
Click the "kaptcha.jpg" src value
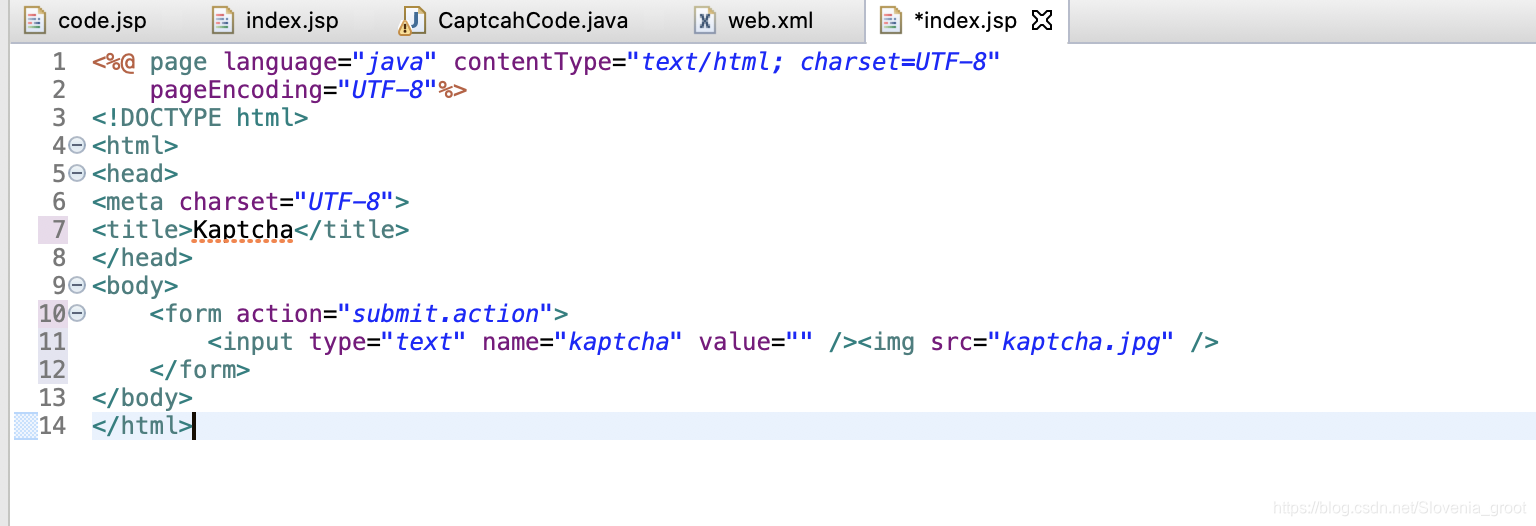[x=1082, y=342]
